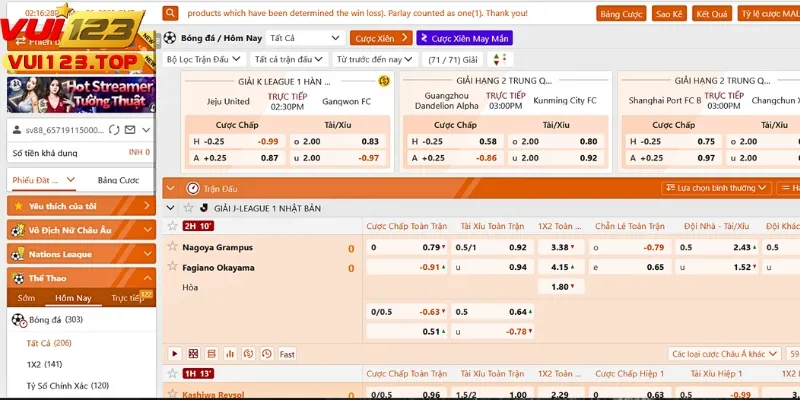Click the Bóng đá soccer ball sidebar icon

click(19, 320)
